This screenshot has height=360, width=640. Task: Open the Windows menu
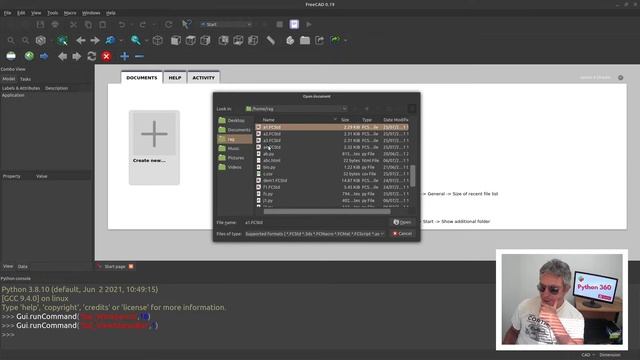(x=91, y=13)
